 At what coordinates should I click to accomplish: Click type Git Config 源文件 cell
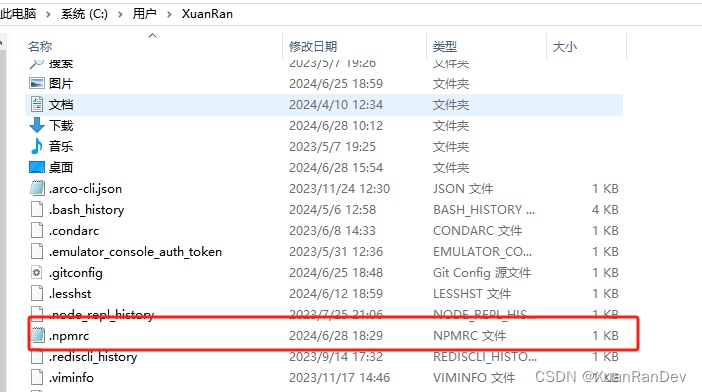click(482, 273)
